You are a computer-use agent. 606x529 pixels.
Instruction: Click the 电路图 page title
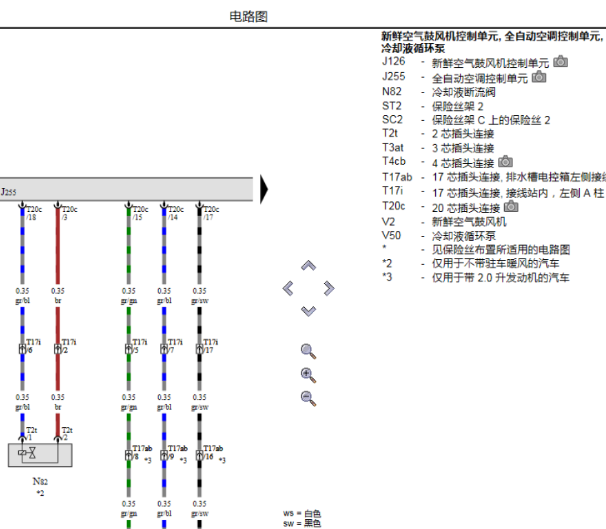click(x=249, y=17)
